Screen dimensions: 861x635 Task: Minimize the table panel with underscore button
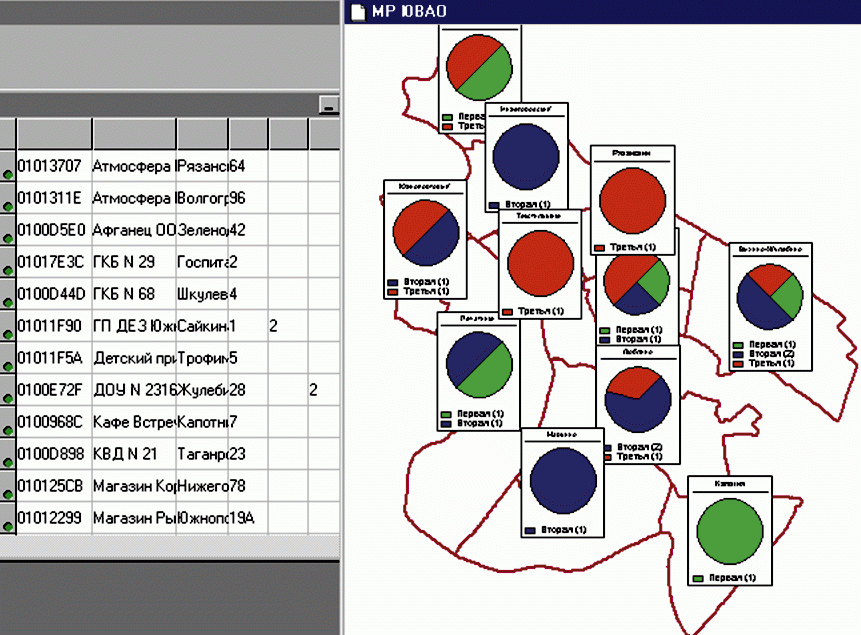(x=328, y=105)
